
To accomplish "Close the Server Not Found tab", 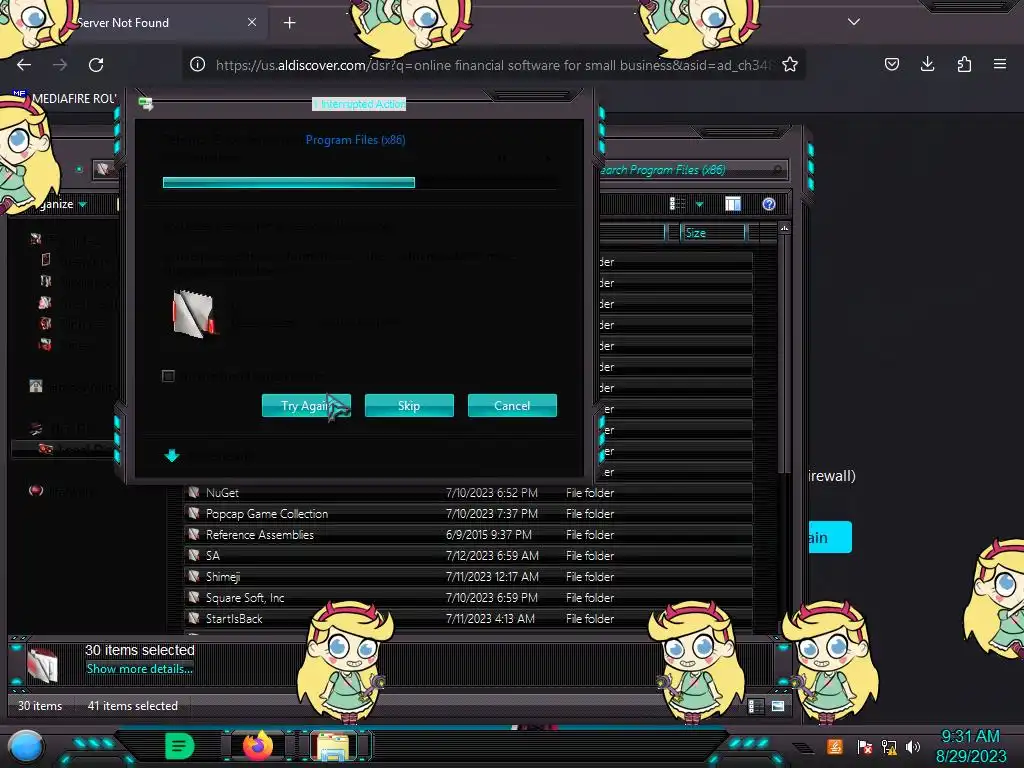I will pyautogui.click(x=252, y=22).
